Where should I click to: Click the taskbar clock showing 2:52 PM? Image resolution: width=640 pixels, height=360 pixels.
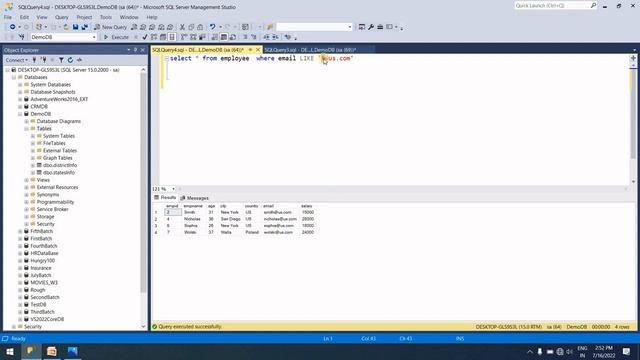(x=604, y=351)
